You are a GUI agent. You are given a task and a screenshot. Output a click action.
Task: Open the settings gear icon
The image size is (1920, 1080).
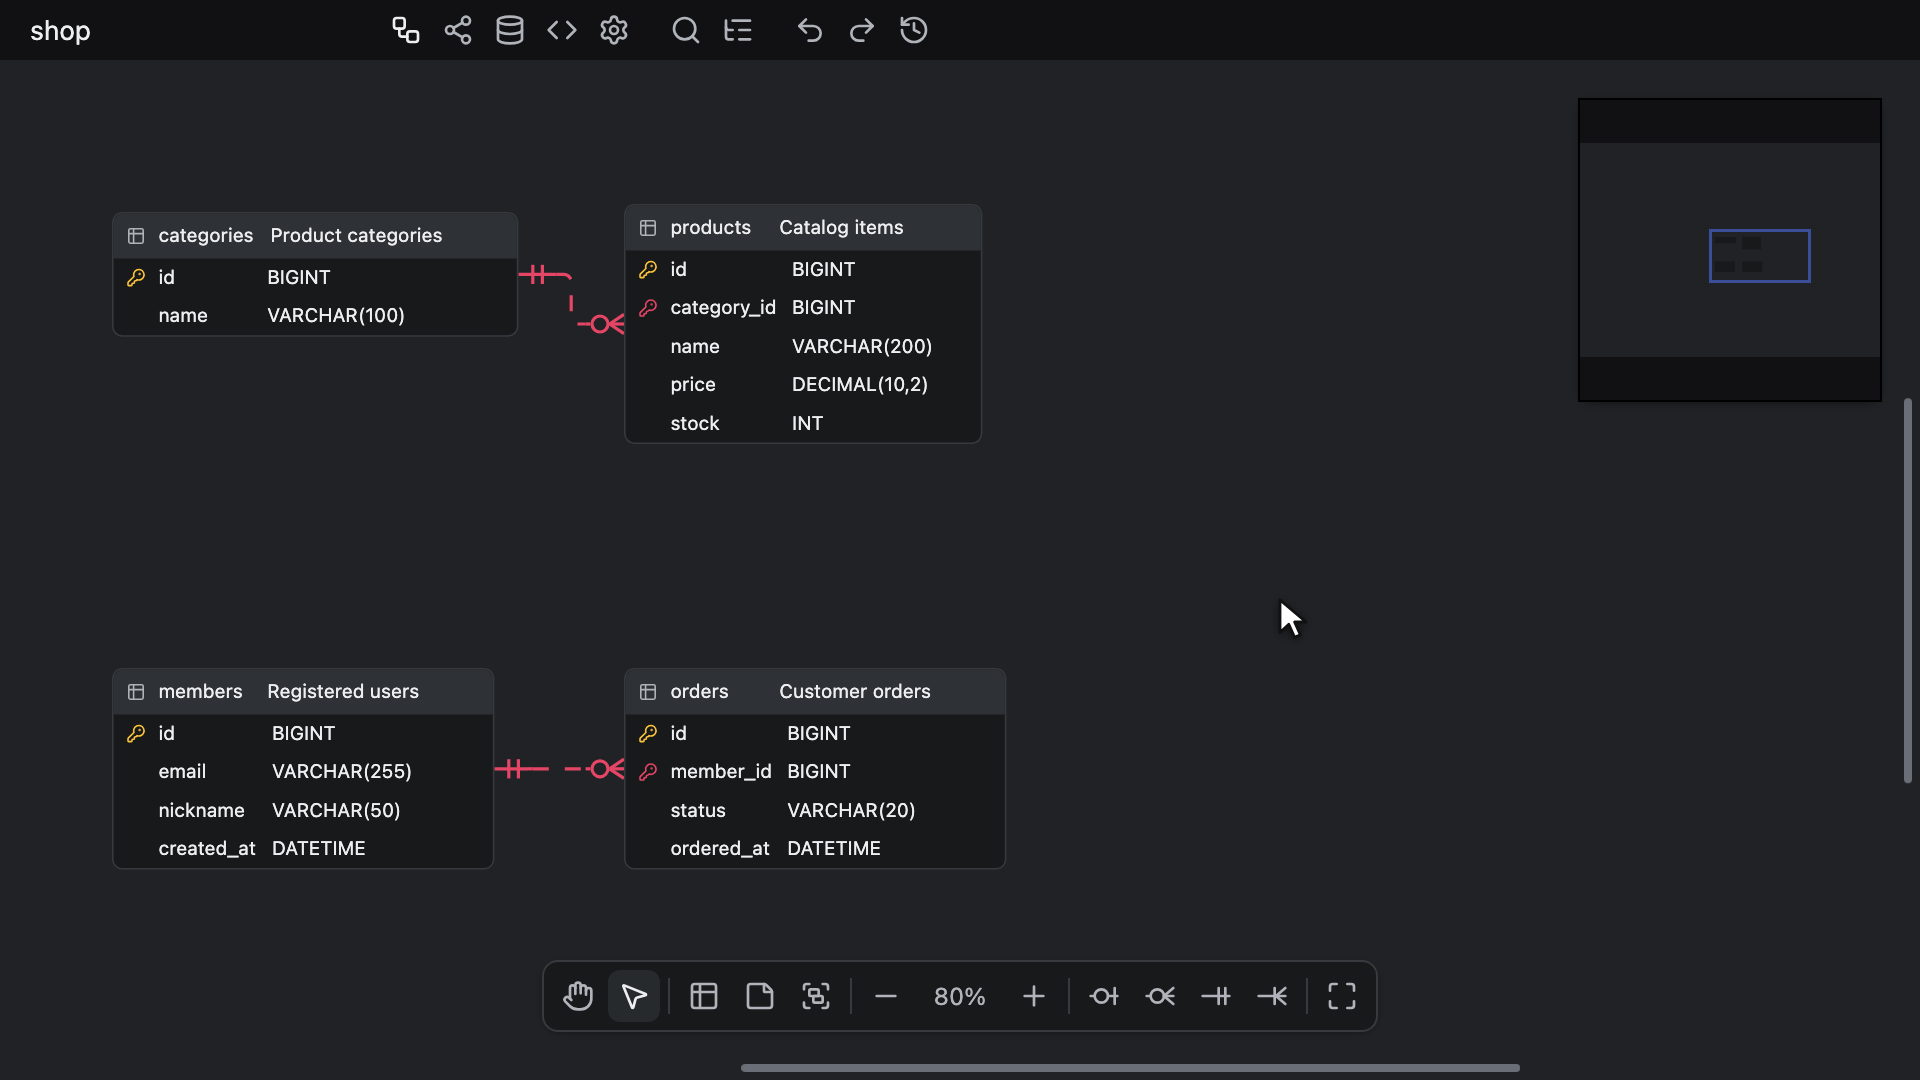614,30
